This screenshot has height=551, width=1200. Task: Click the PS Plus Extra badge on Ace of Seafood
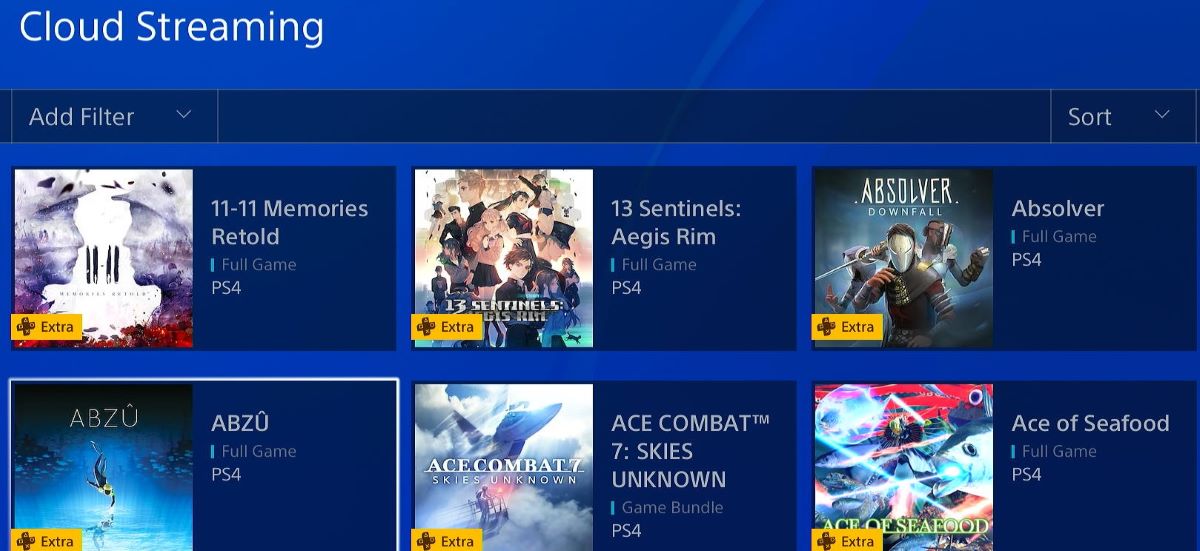[847, 540]
